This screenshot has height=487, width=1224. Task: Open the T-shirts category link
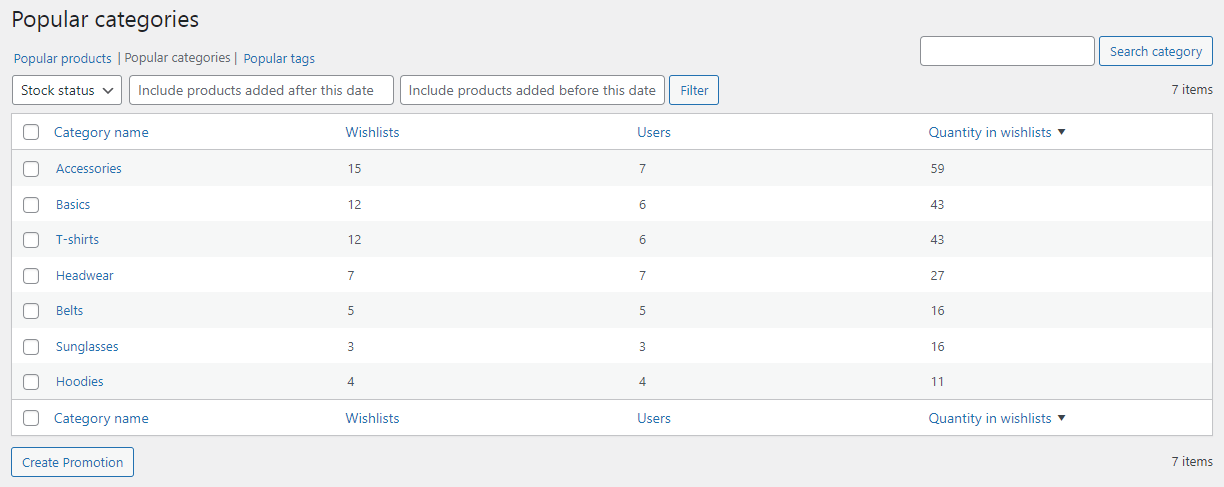coord(77,240)
